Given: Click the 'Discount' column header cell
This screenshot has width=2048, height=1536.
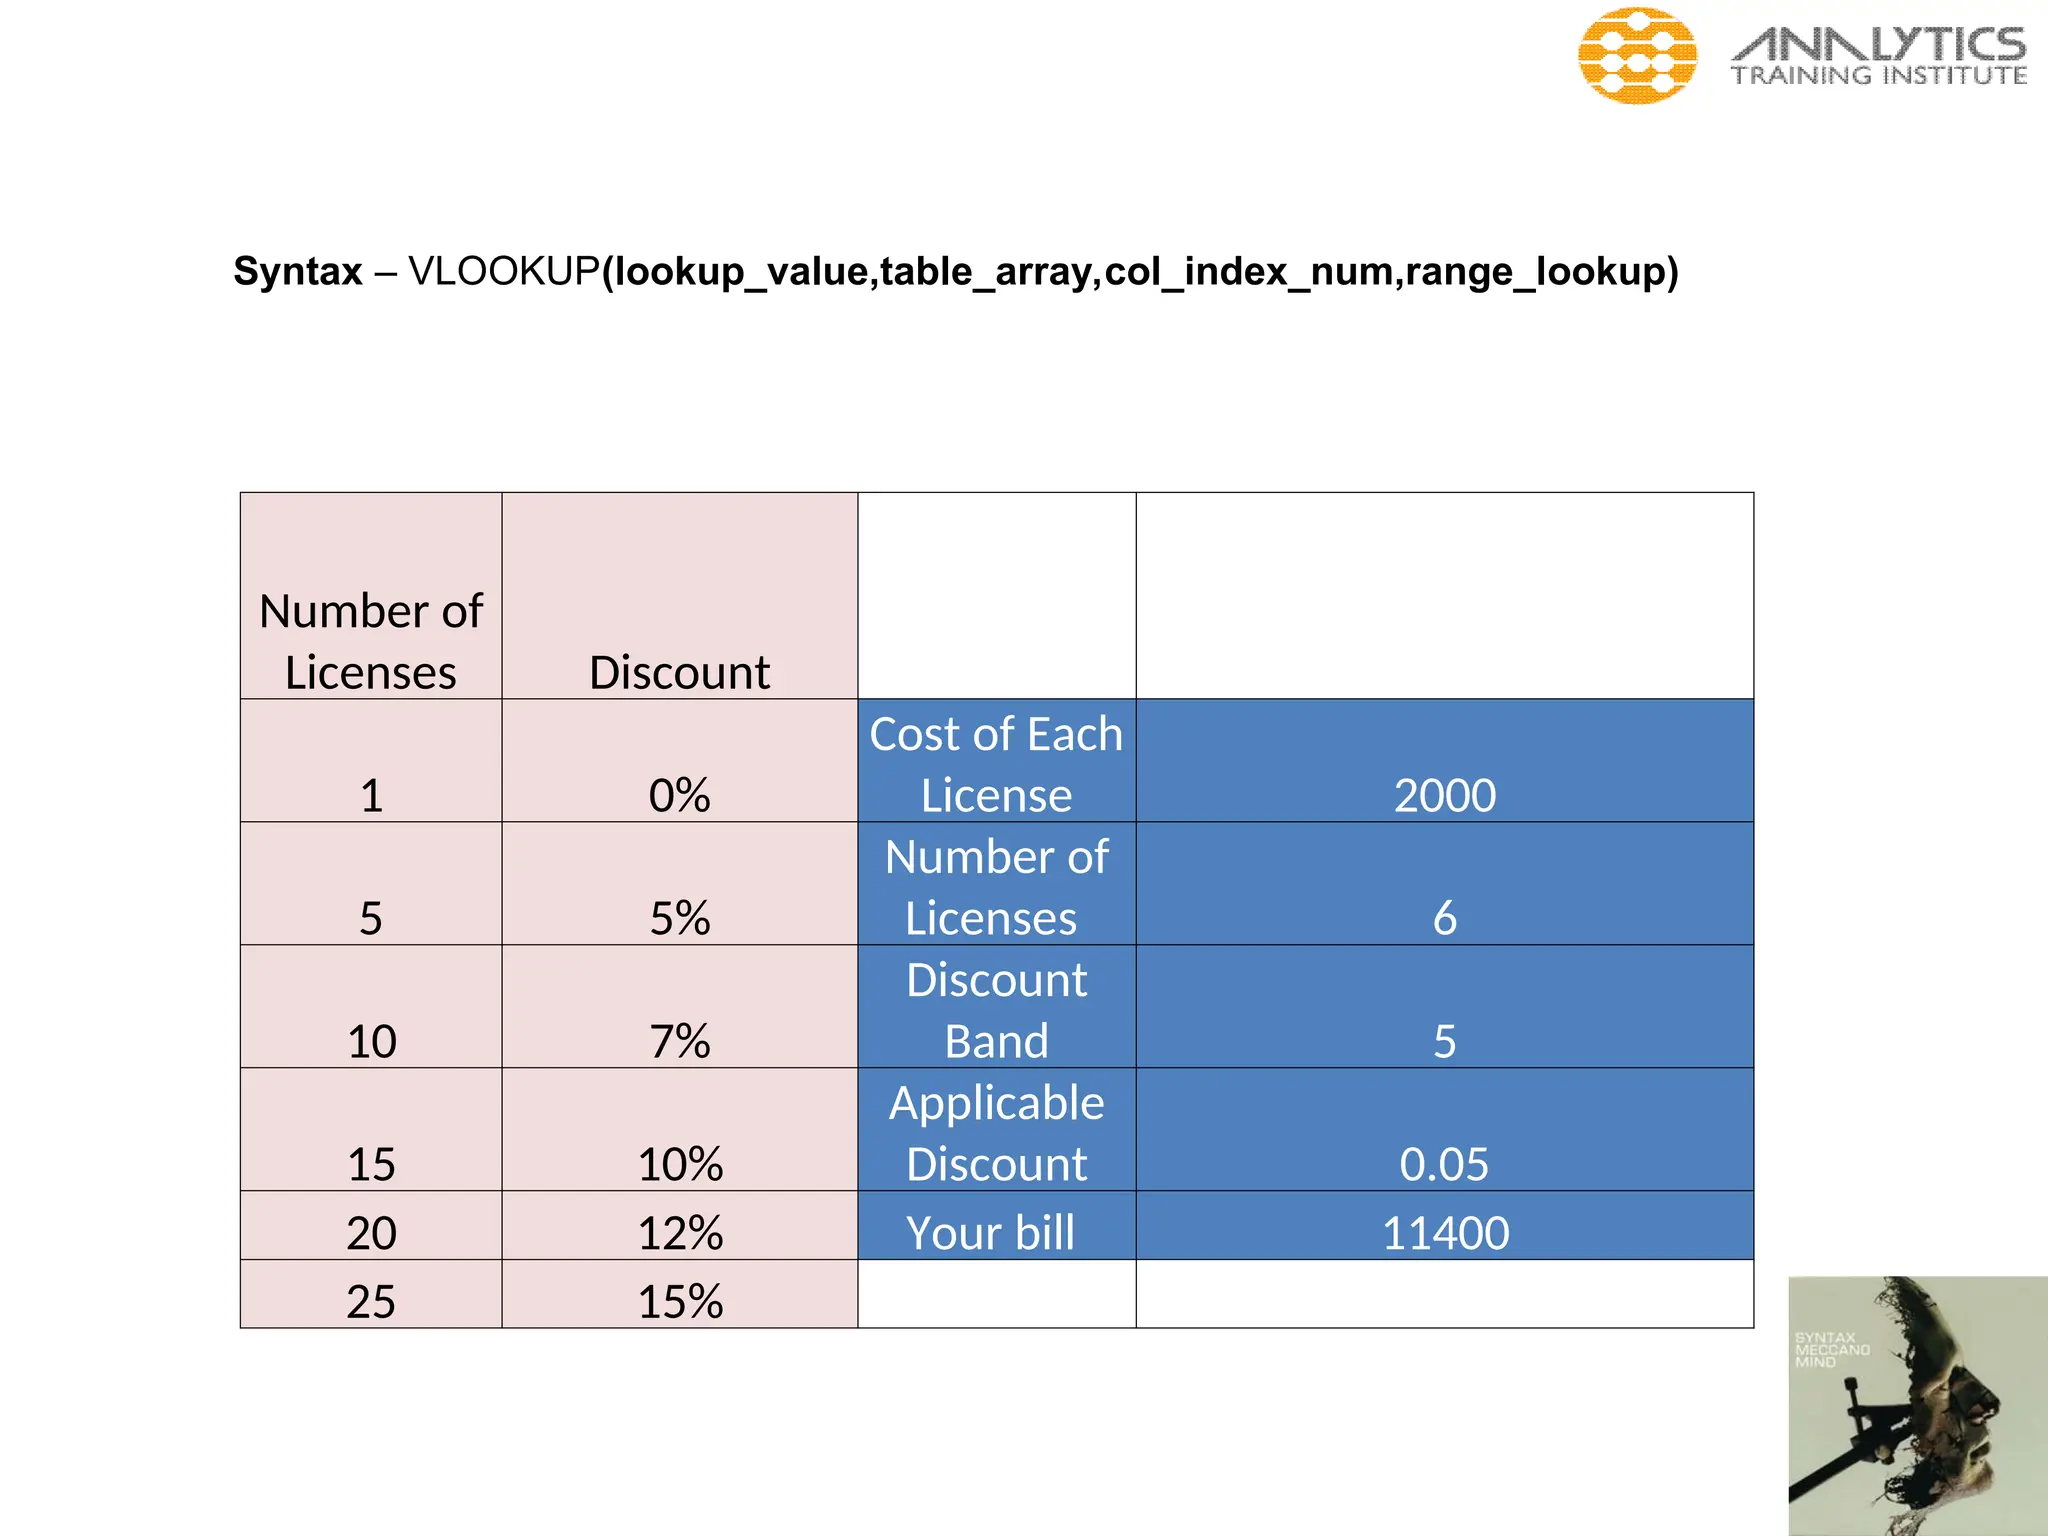Looking at the screenshot, I should [680, 596].
